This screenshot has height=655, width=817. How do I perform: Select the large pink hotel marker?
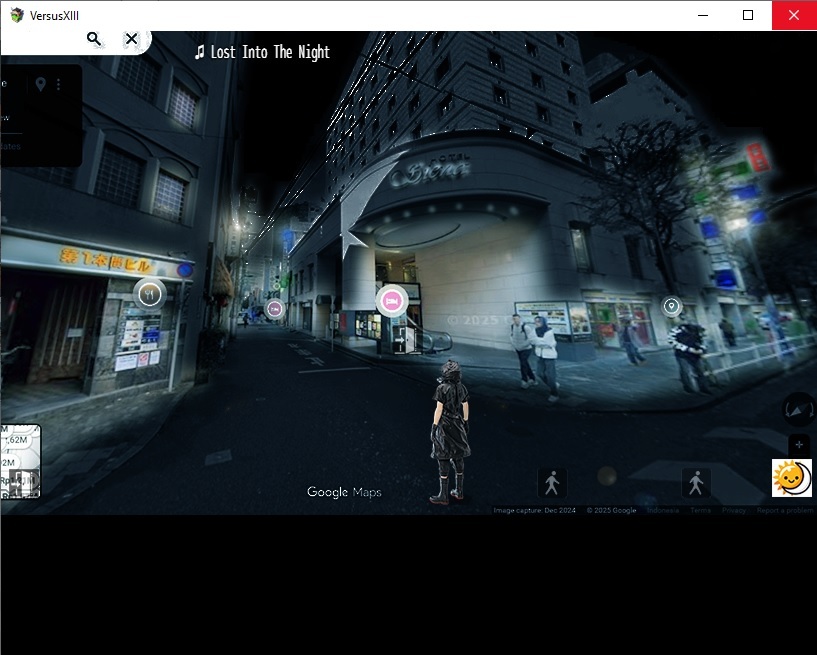click(392, 300)
